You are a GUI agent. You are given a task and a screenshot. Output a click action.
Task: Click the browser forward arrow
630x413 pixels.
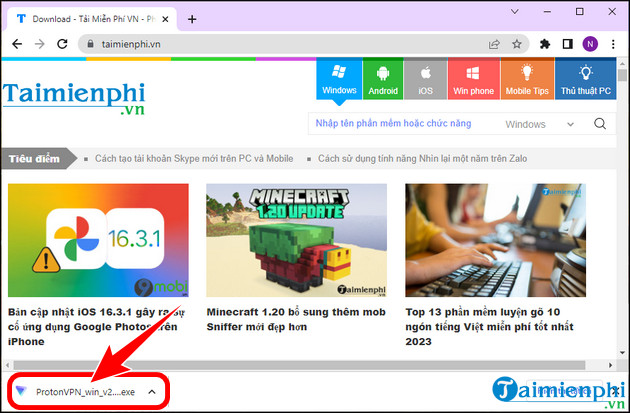click(x=39, y=44)
